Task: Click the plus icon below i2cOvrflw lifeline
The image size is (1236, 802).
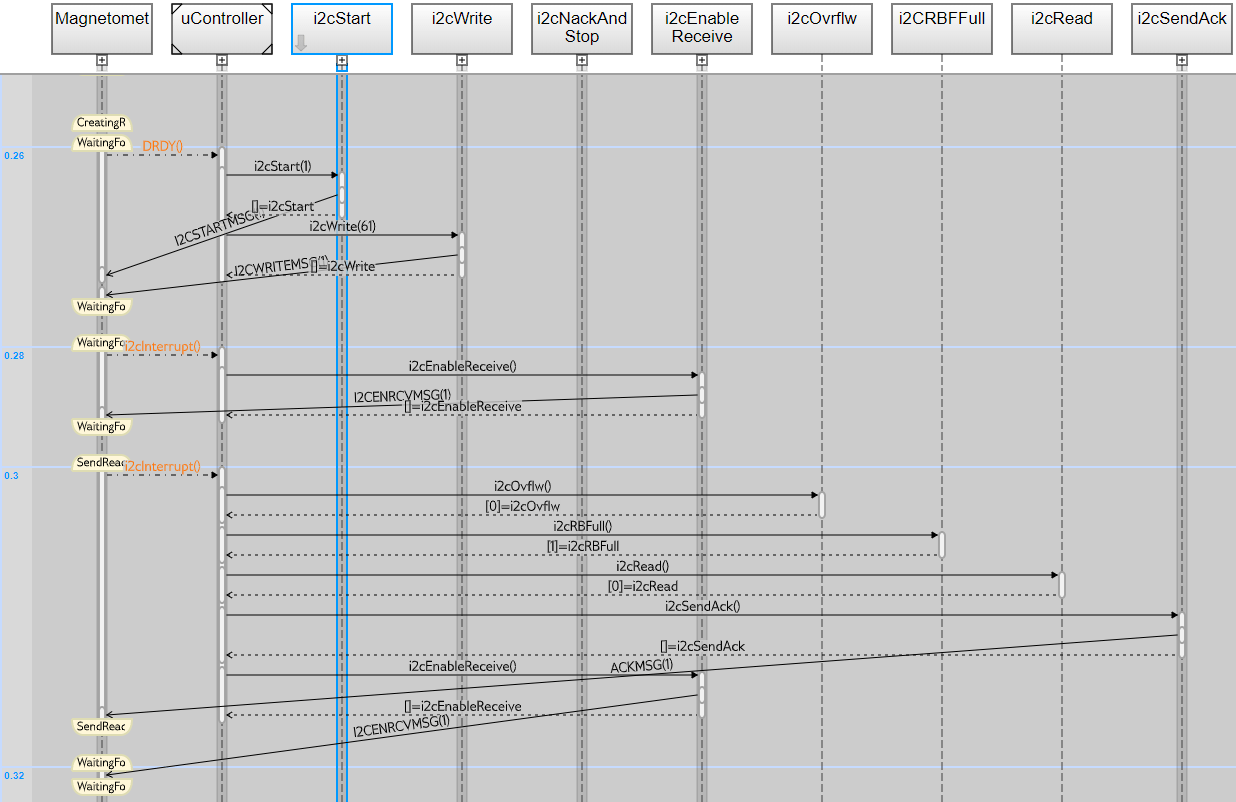Action: pyautogui.click(x=821, y=61)
